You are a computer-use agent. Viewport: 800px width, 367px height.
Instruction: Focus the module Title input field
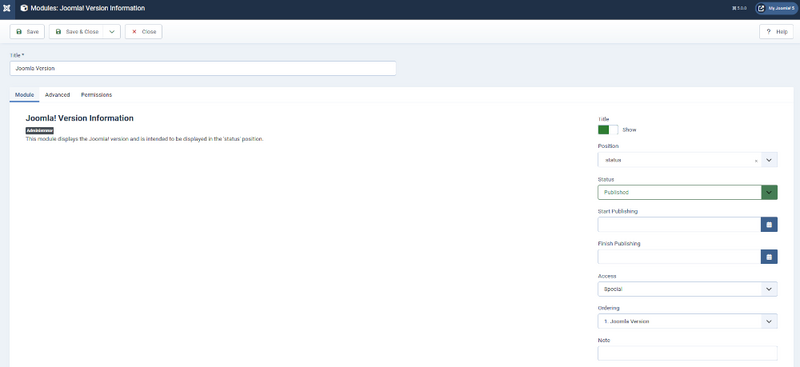pyautogui.click(x=203, y=68)
